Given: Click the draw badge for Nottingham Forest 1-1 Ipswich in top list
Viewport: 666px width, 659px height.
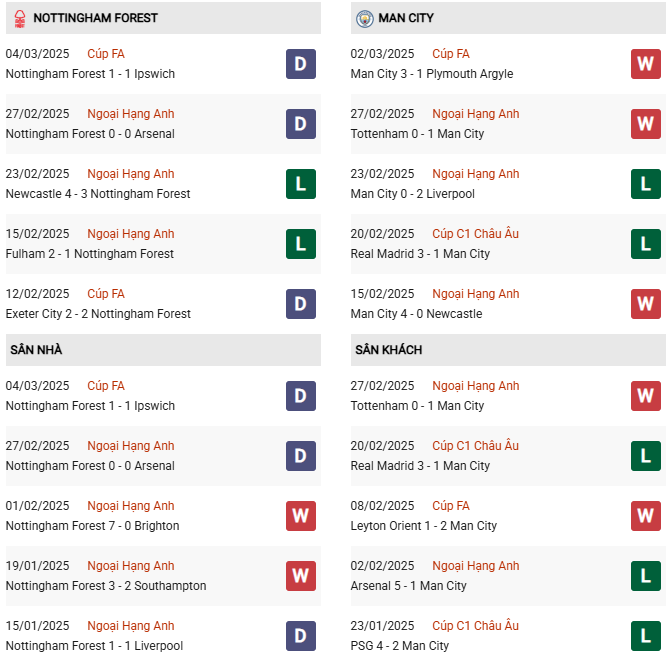Looking at the screenshot, I should 300,64.
